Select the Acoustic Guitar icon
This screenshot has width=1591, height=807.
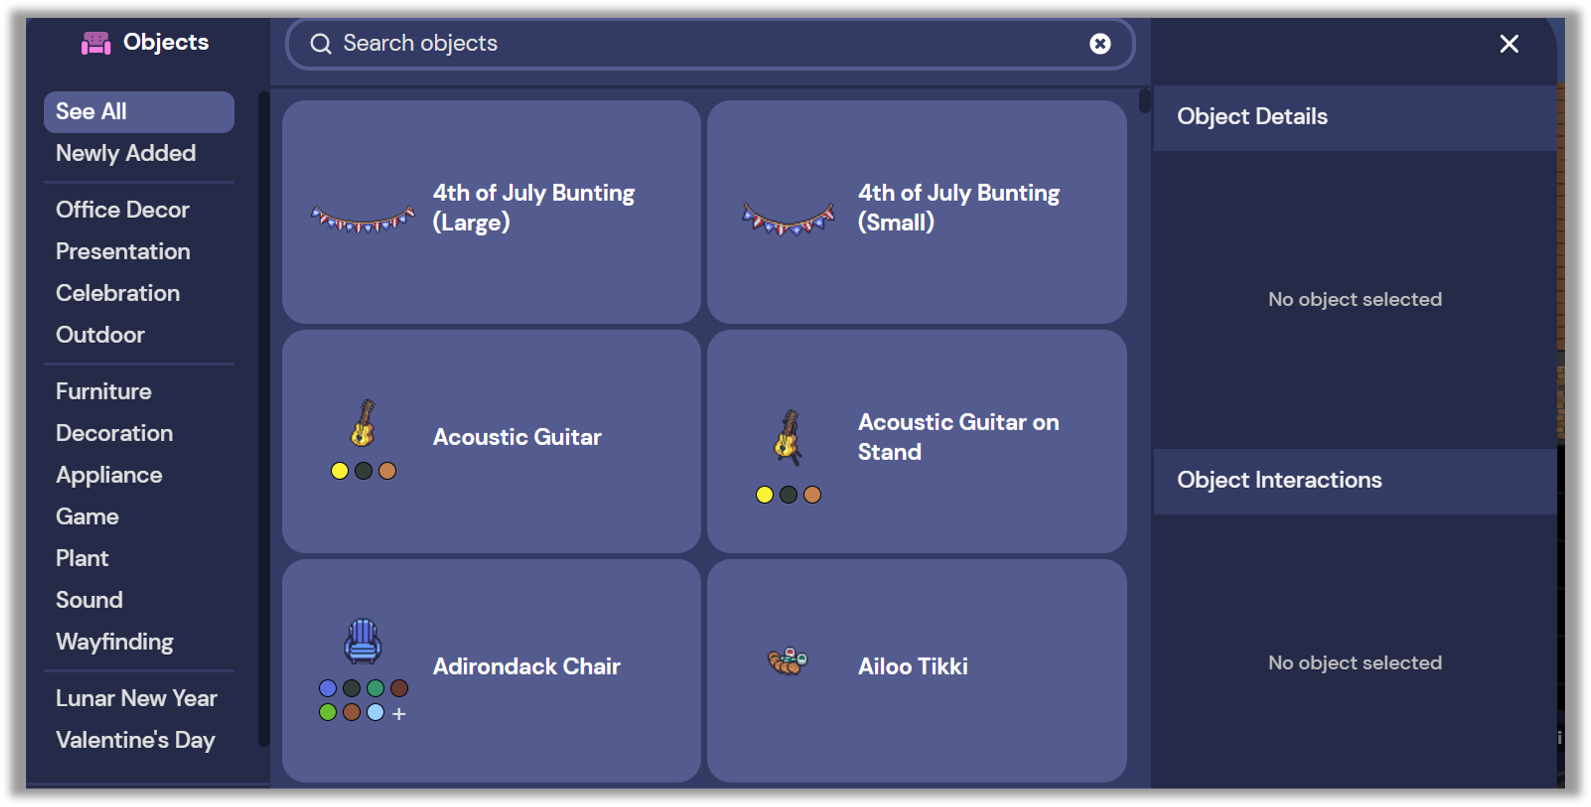tap(363, 424)
